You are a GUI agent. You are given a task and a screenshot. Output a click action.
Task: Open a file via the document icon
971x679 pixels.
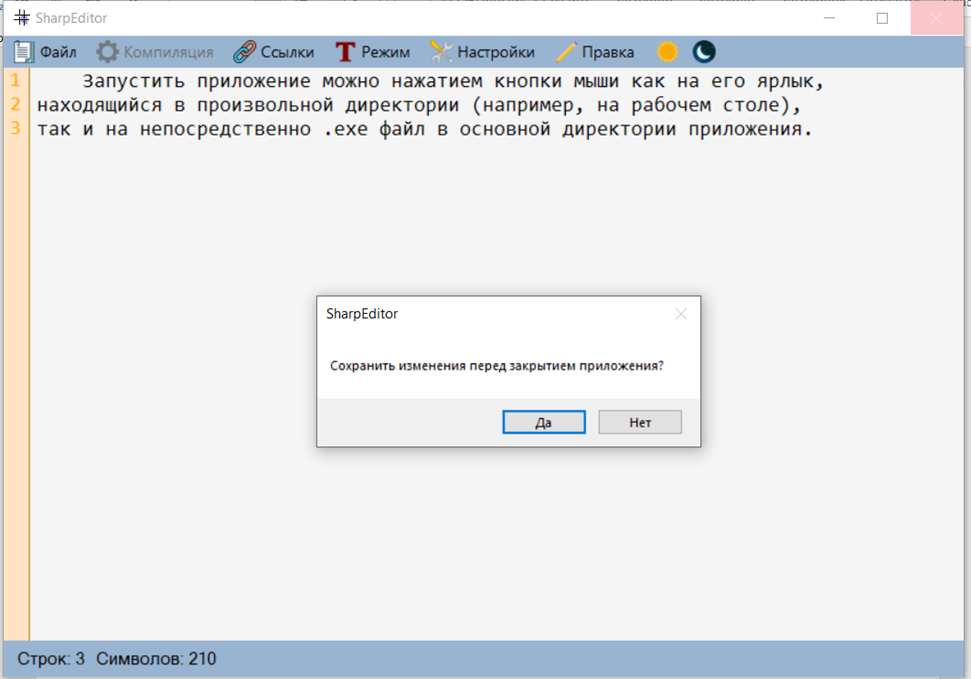(24, 51)
